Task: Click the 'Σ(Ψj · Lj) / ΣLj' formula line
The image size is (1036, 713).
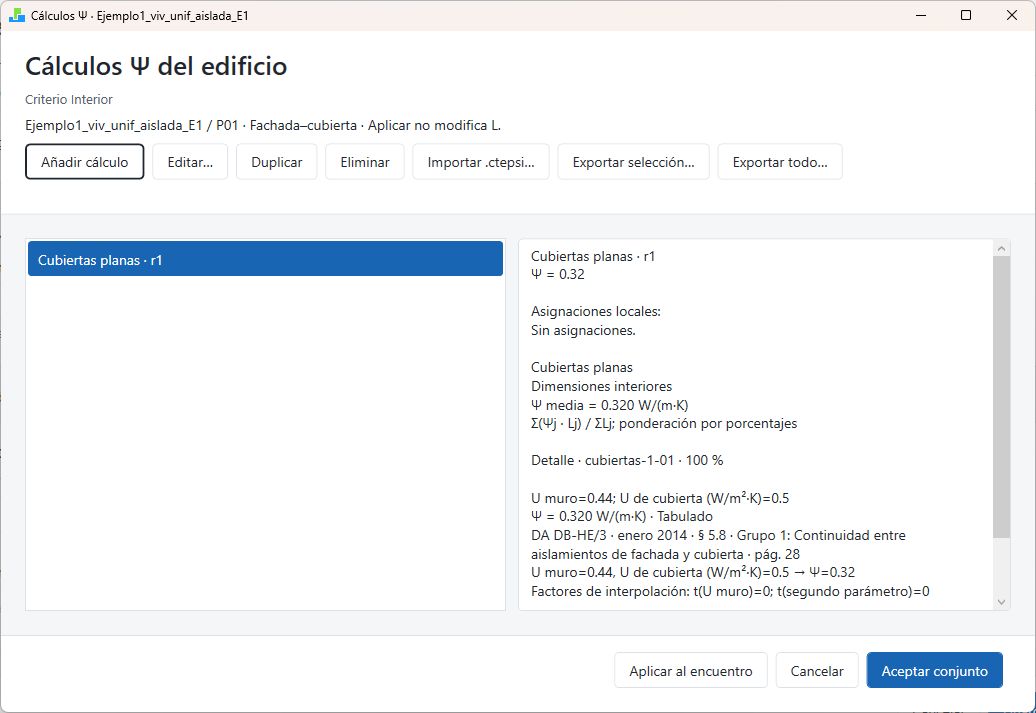Action: pos(664,424)
